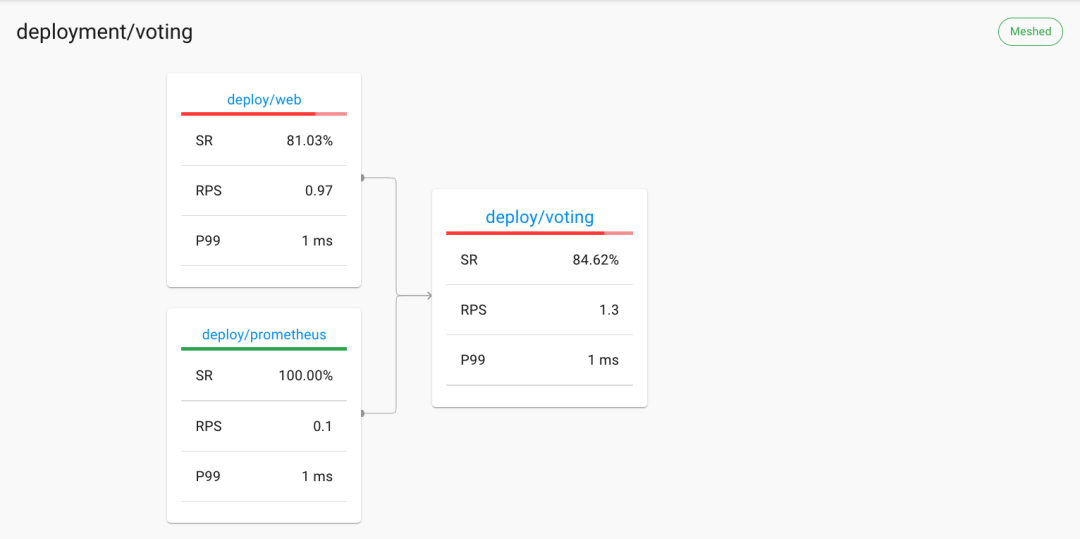Select the 84.62% success rate in deploy/voting
This screenshot has width=1080, height=539.
coord(596,260)
